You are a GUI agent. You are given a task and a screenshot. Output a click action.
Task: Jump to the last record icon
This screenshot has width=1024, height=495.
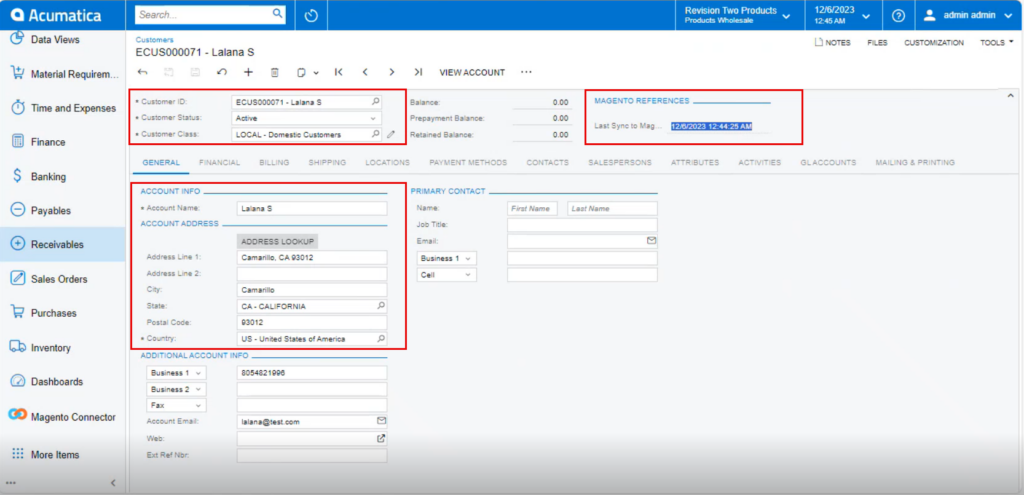418,72
